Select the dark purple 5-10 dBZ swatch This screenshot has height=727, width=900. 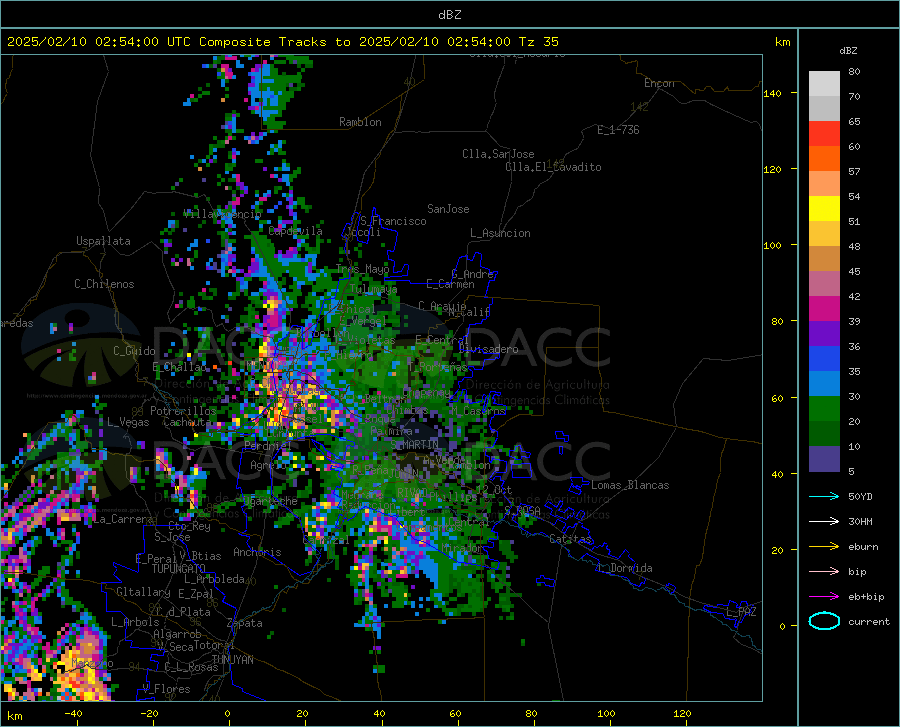tap(824, 459)
